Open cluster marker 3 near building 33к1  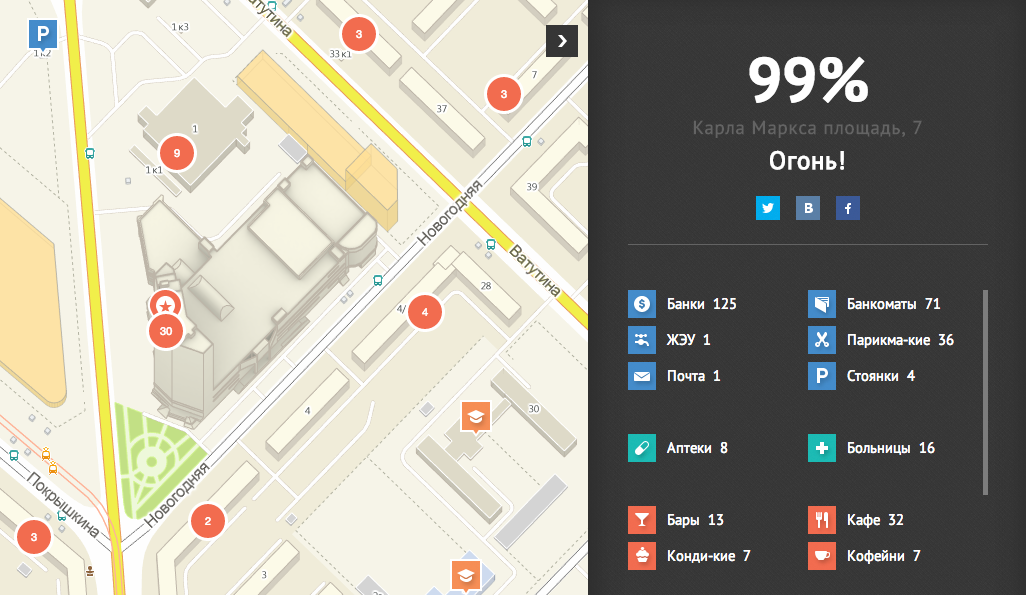359,34
